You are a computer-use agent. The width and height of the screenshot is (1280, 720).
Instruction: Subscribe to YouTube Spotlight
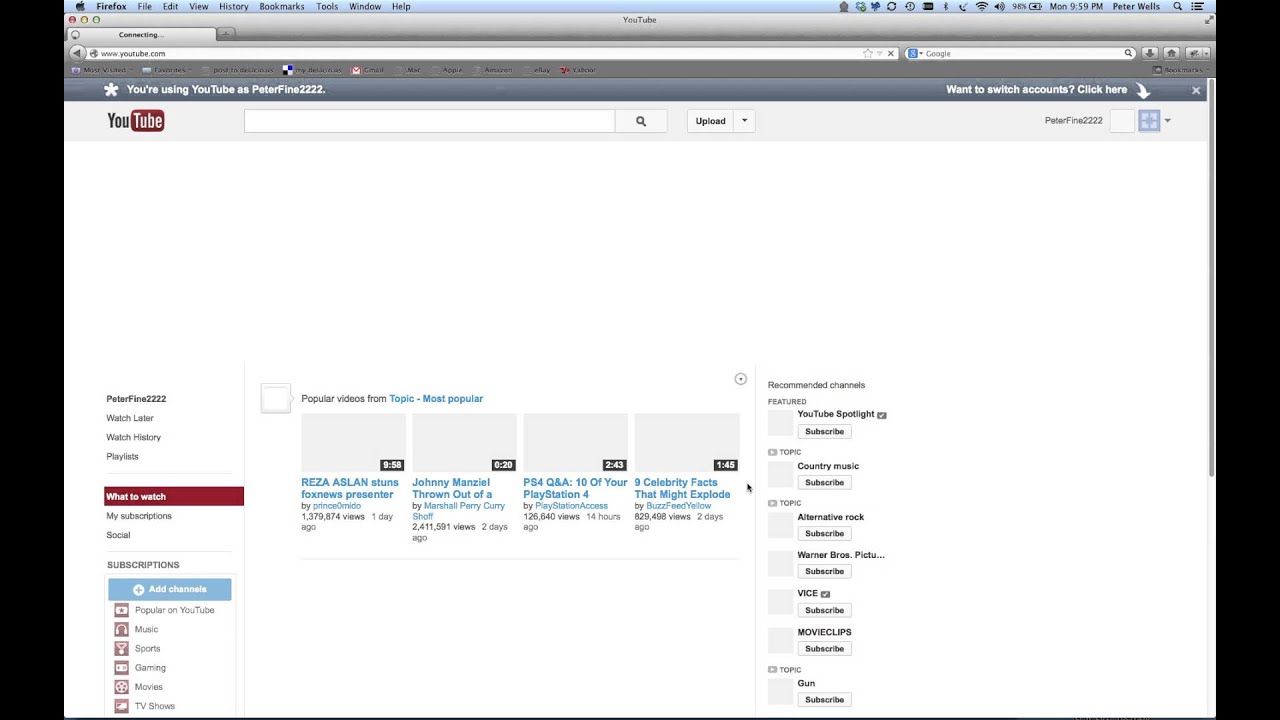pyautogui.click(x=824, y=432)
